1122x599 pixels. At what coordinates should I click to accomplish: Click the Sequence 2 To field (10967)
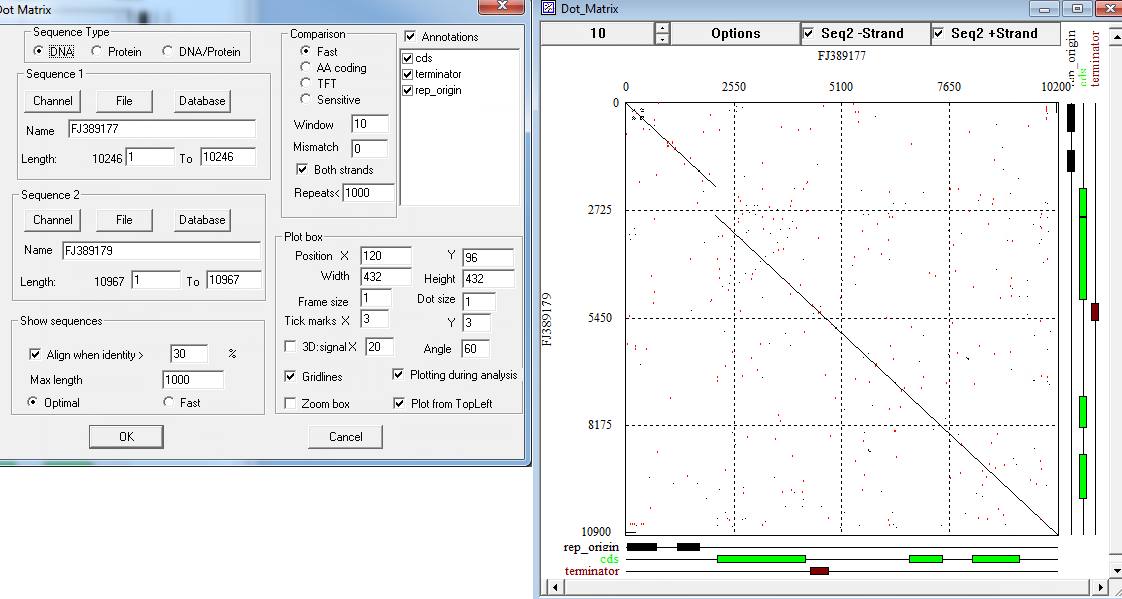233,281
